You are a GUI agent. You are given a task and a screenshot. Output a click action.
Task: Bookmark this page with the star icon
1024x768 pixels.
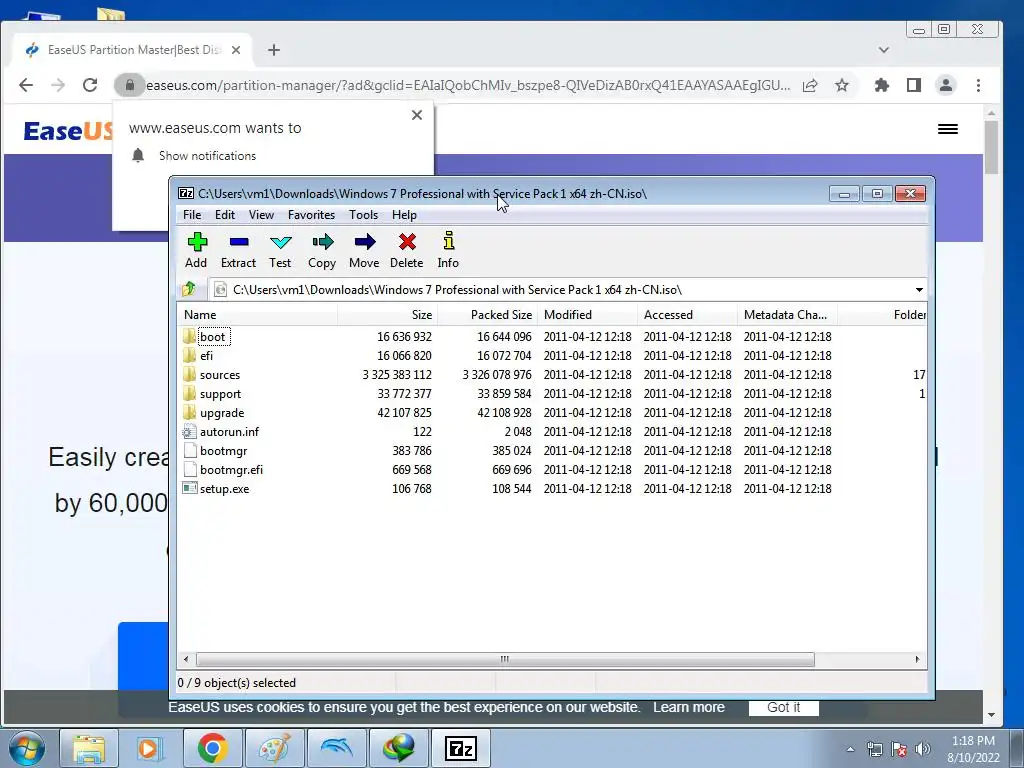[x=842, y=85]
